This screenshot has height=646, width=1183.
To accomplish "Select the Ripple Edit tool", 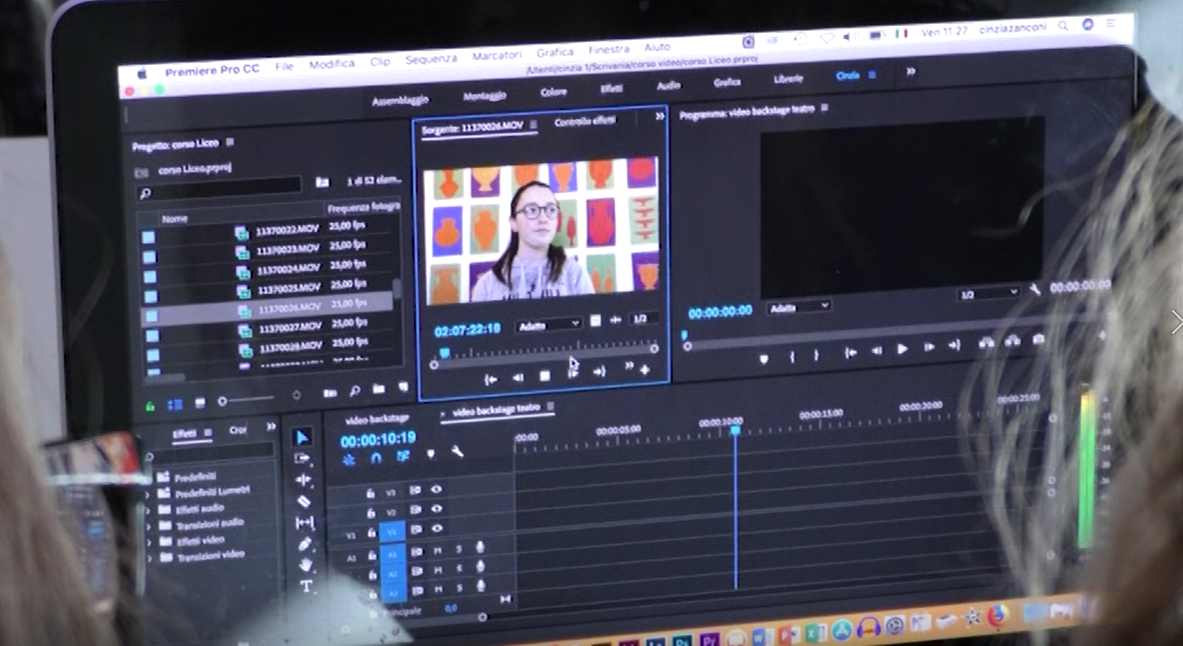I will pos(303,479).
